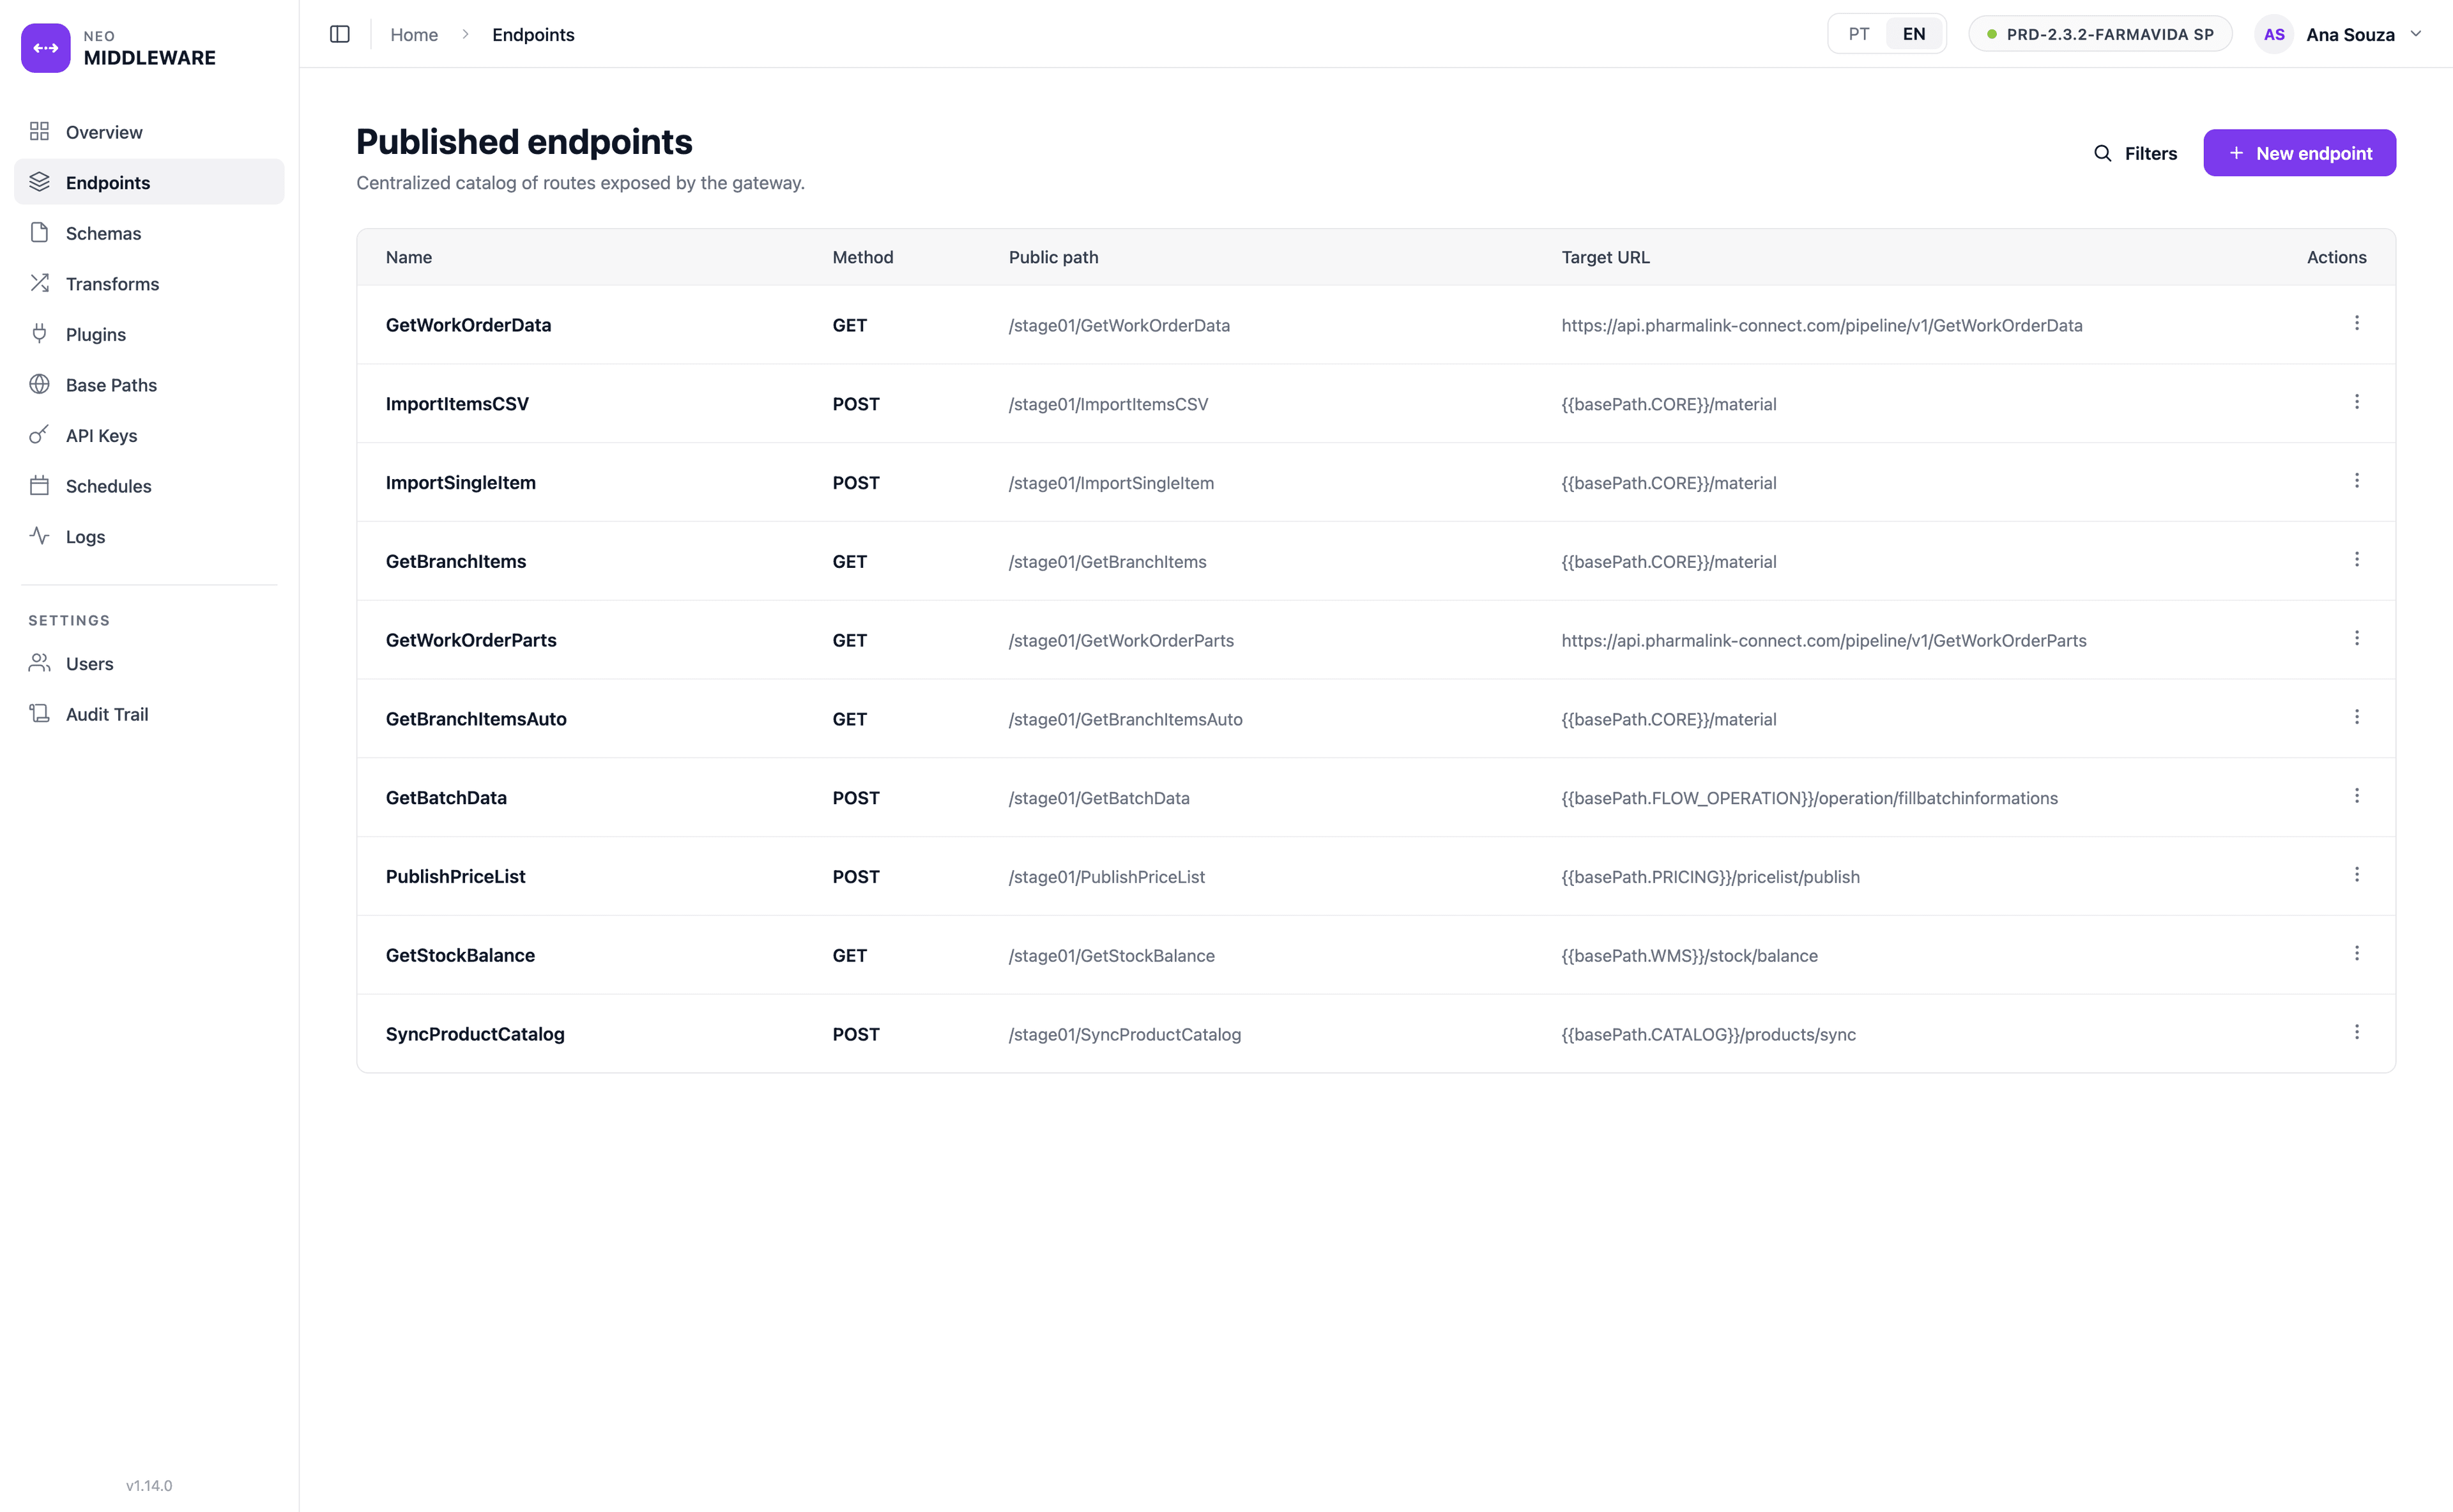Go to Home breadcrumb

[x=414, y=34]
